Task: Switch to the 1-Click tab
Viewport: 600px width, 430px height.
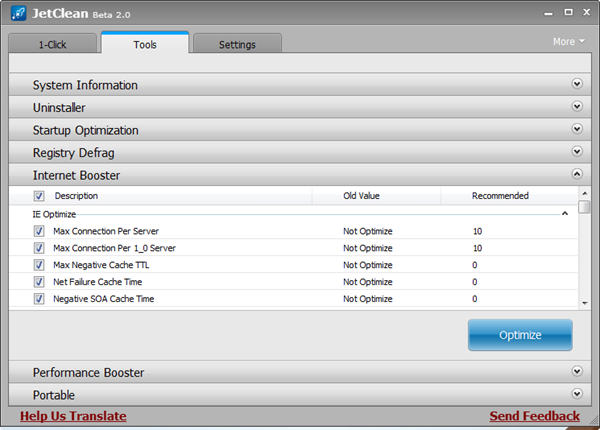Action: 52,44
